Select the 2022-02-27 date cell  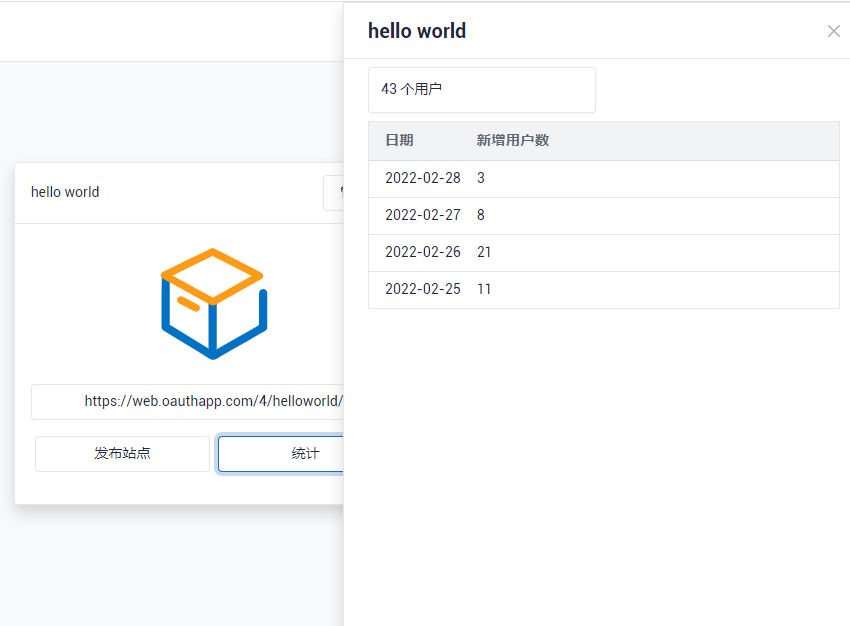(422, 215)
